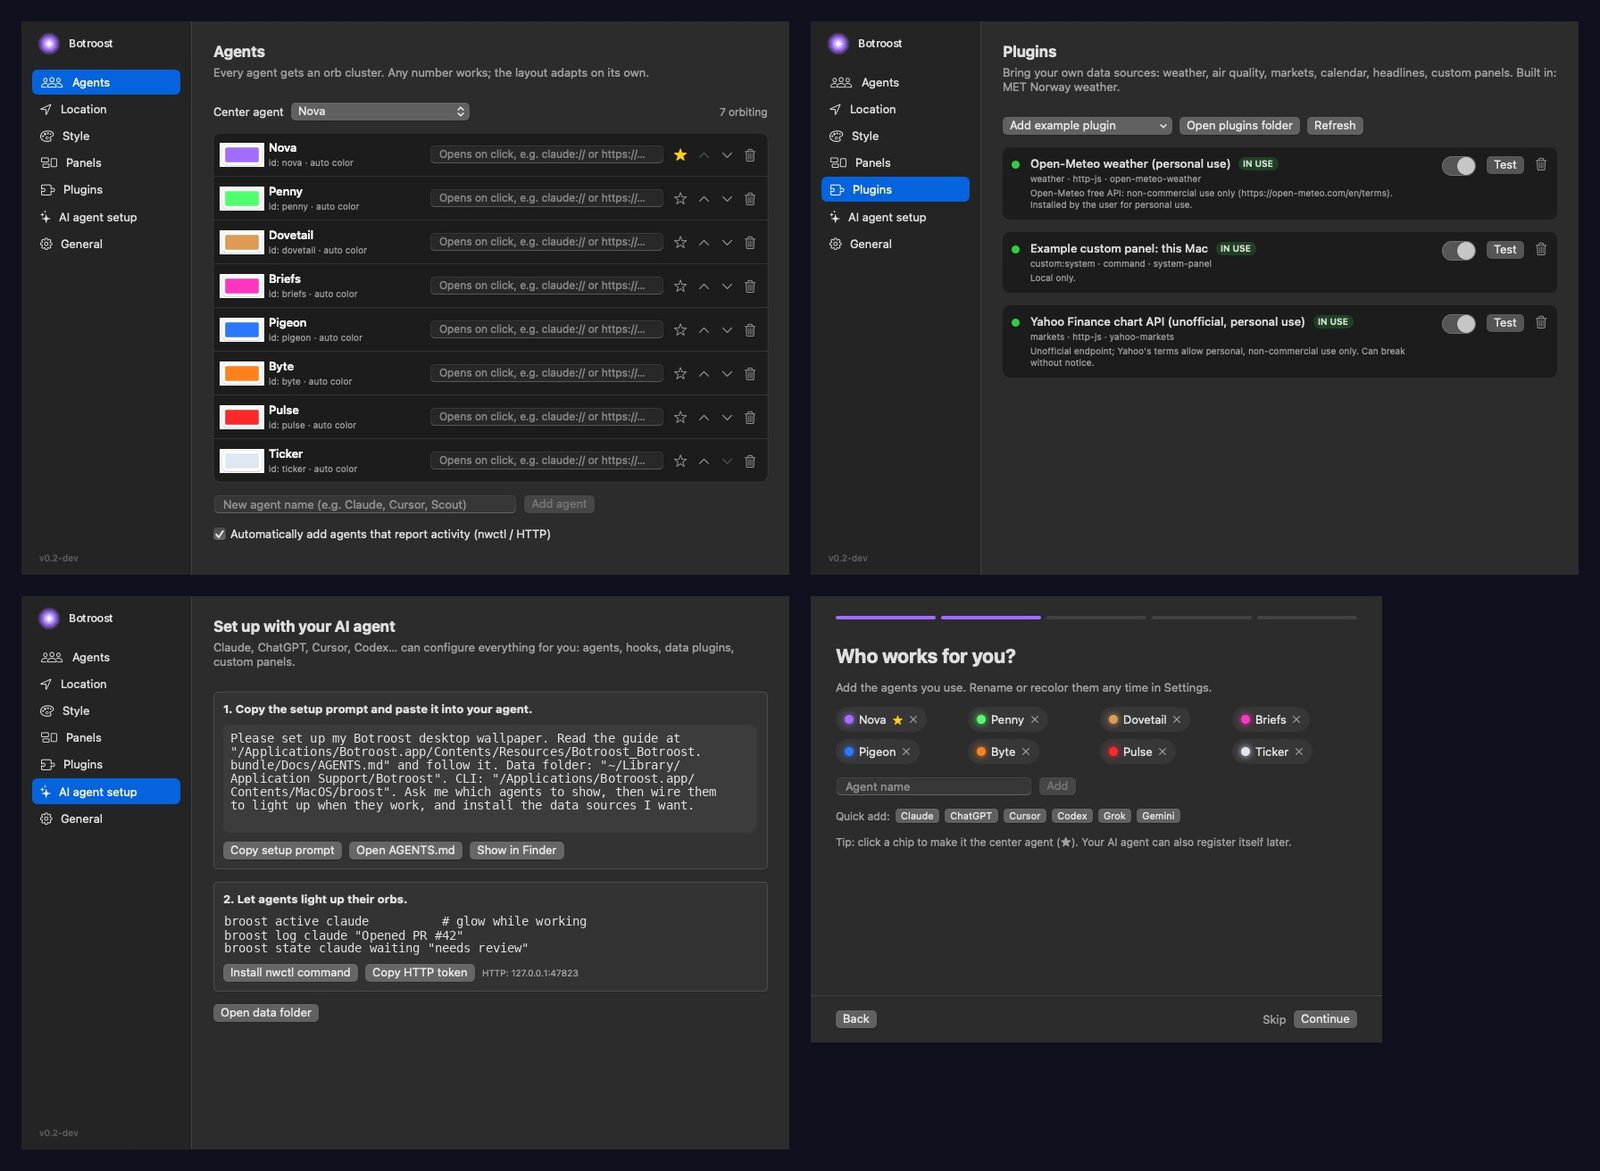Uncheck automatically add agents that report activity
The width and height of the screenshot is (1600, 1171).
[220, 534]
